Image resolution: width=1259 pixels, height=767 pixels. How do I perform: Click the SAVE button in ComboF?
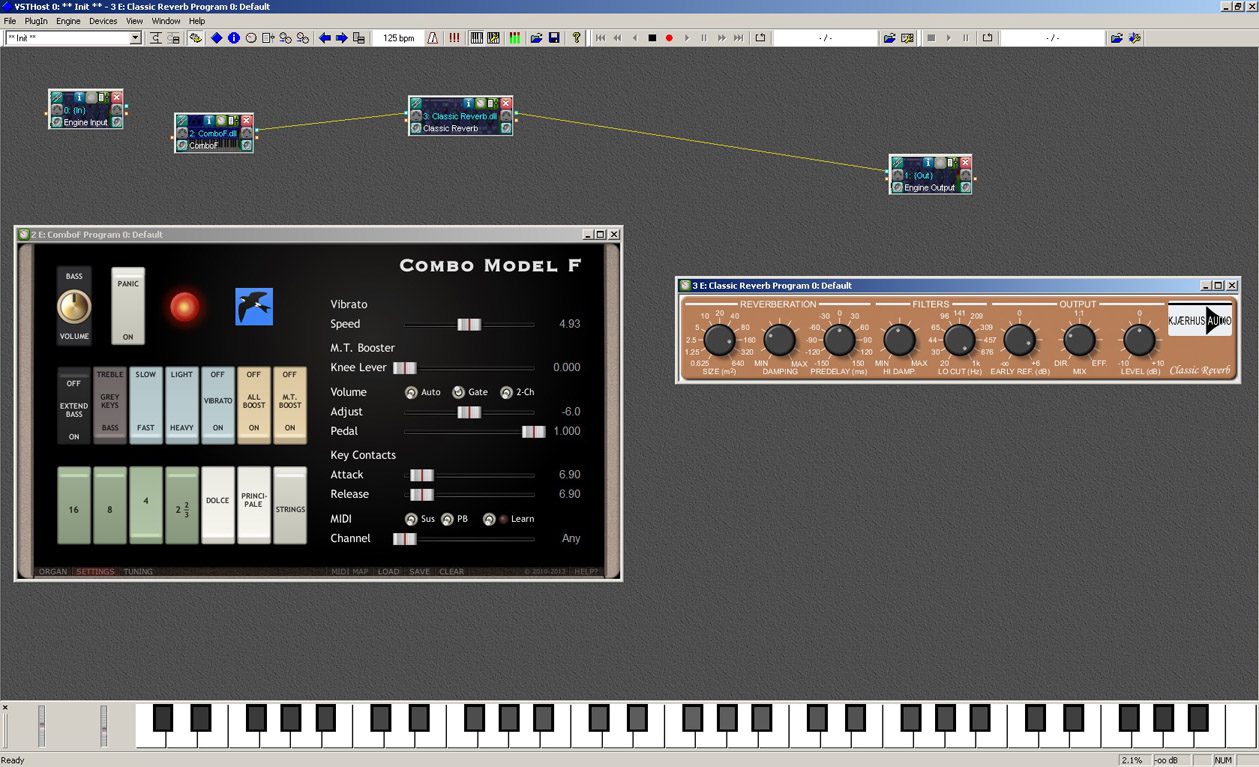[x=420, y=572]
